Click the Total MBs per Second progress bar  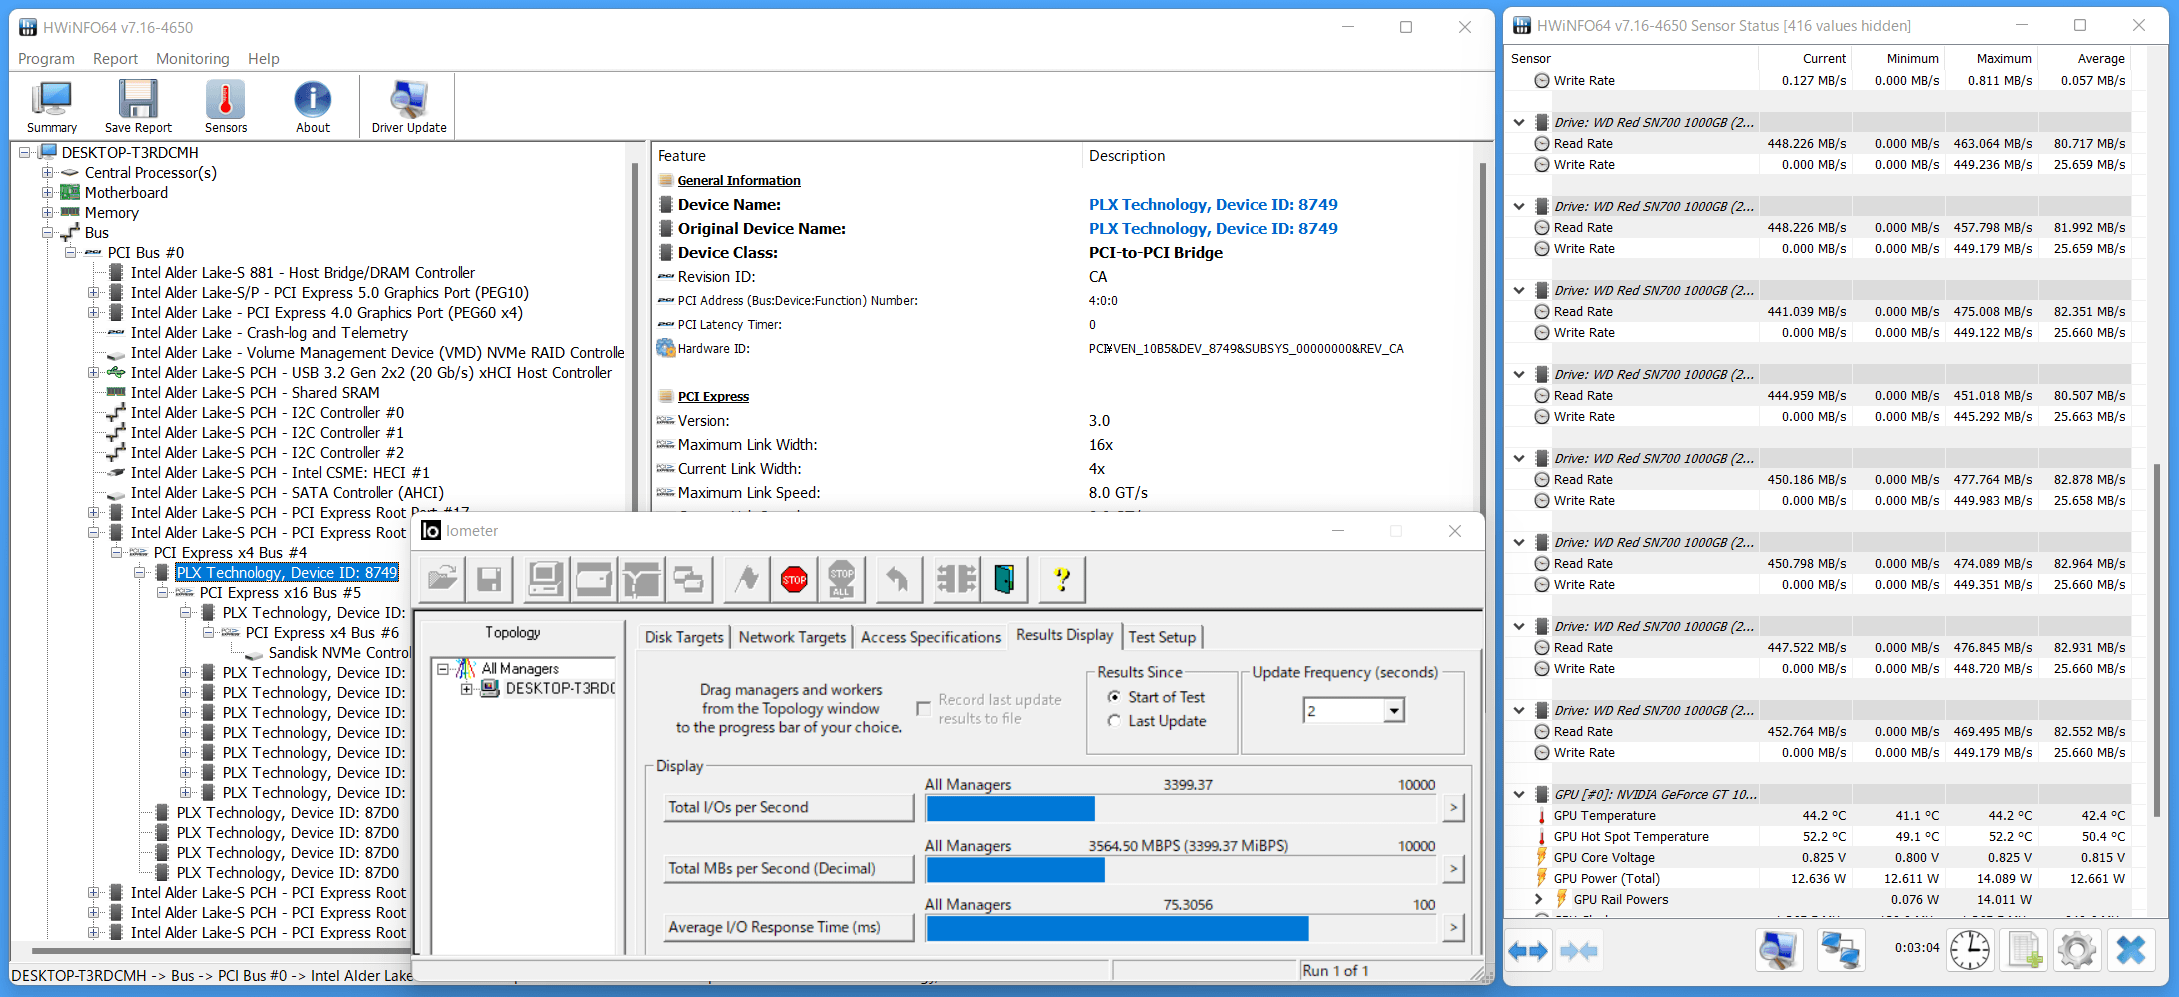(x=1181, y=869)
